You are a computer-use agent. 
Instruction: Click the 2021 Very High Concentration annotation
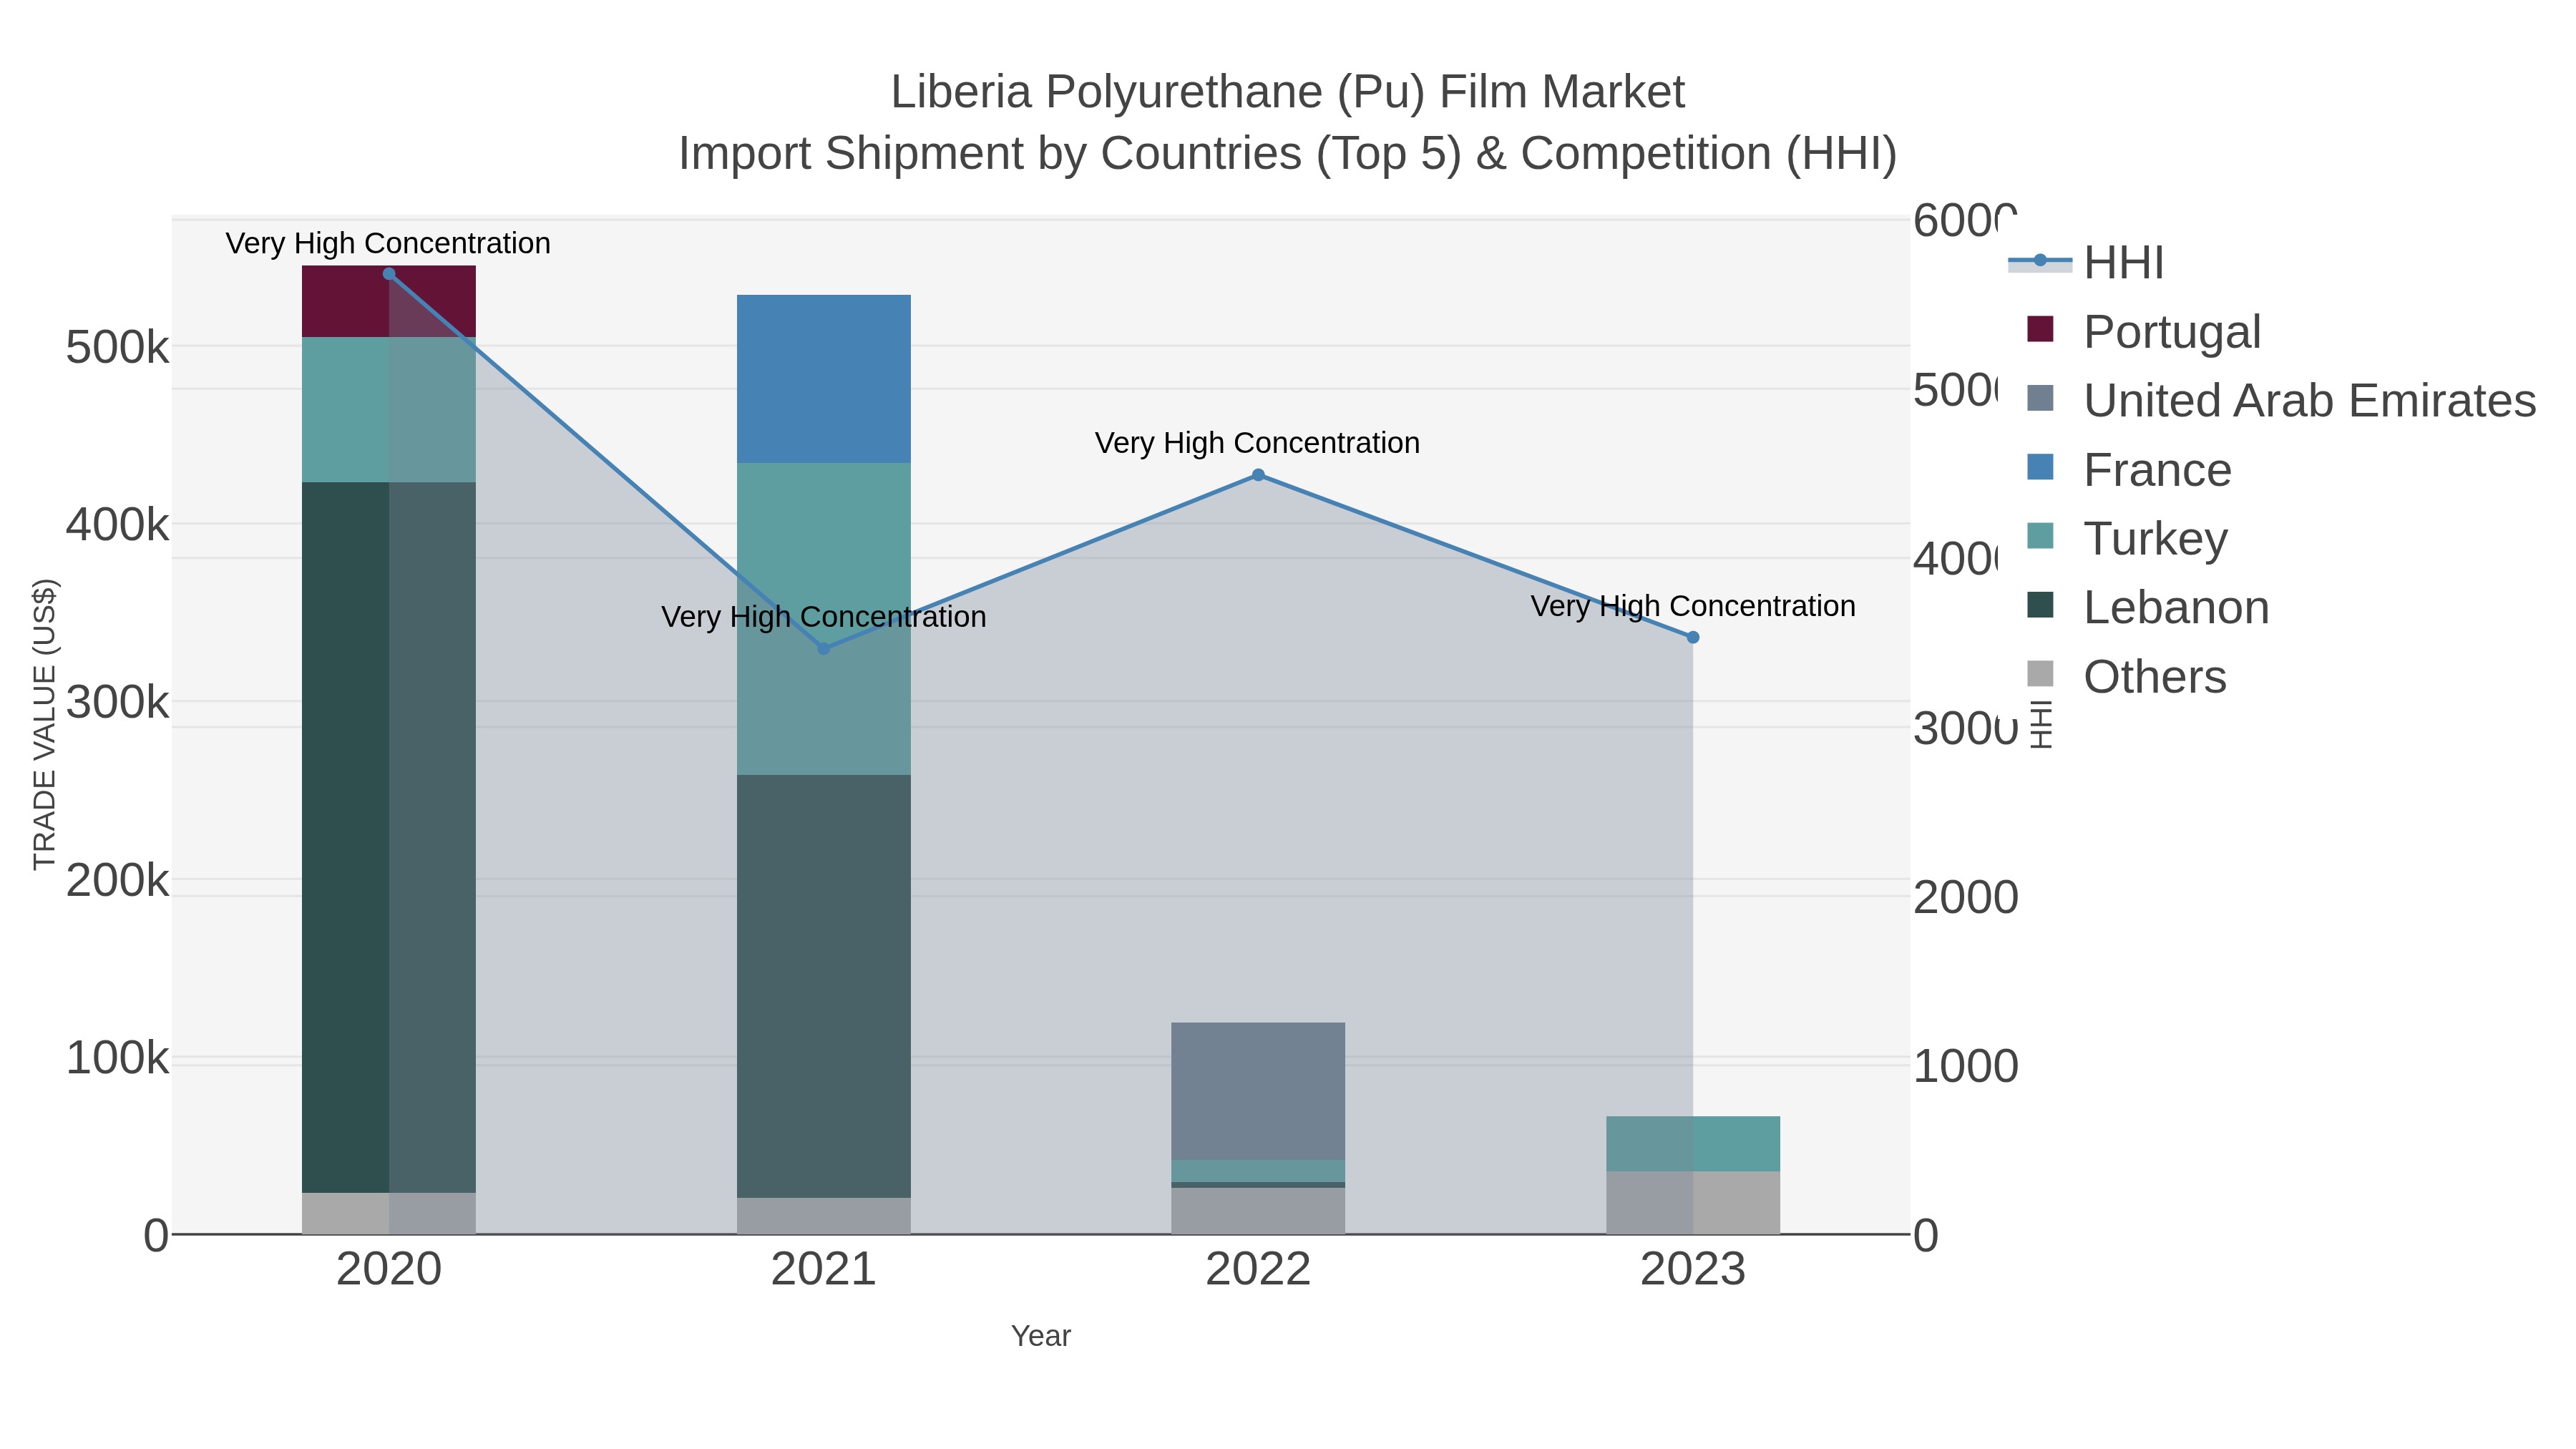824,616
